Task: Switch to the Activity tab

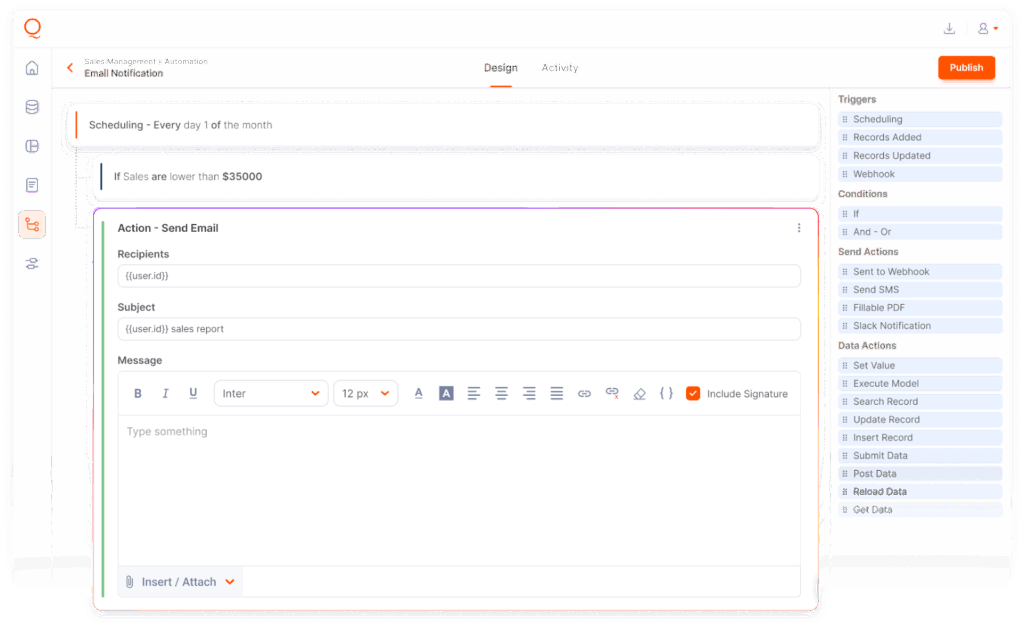Action: tap(559, 68)
